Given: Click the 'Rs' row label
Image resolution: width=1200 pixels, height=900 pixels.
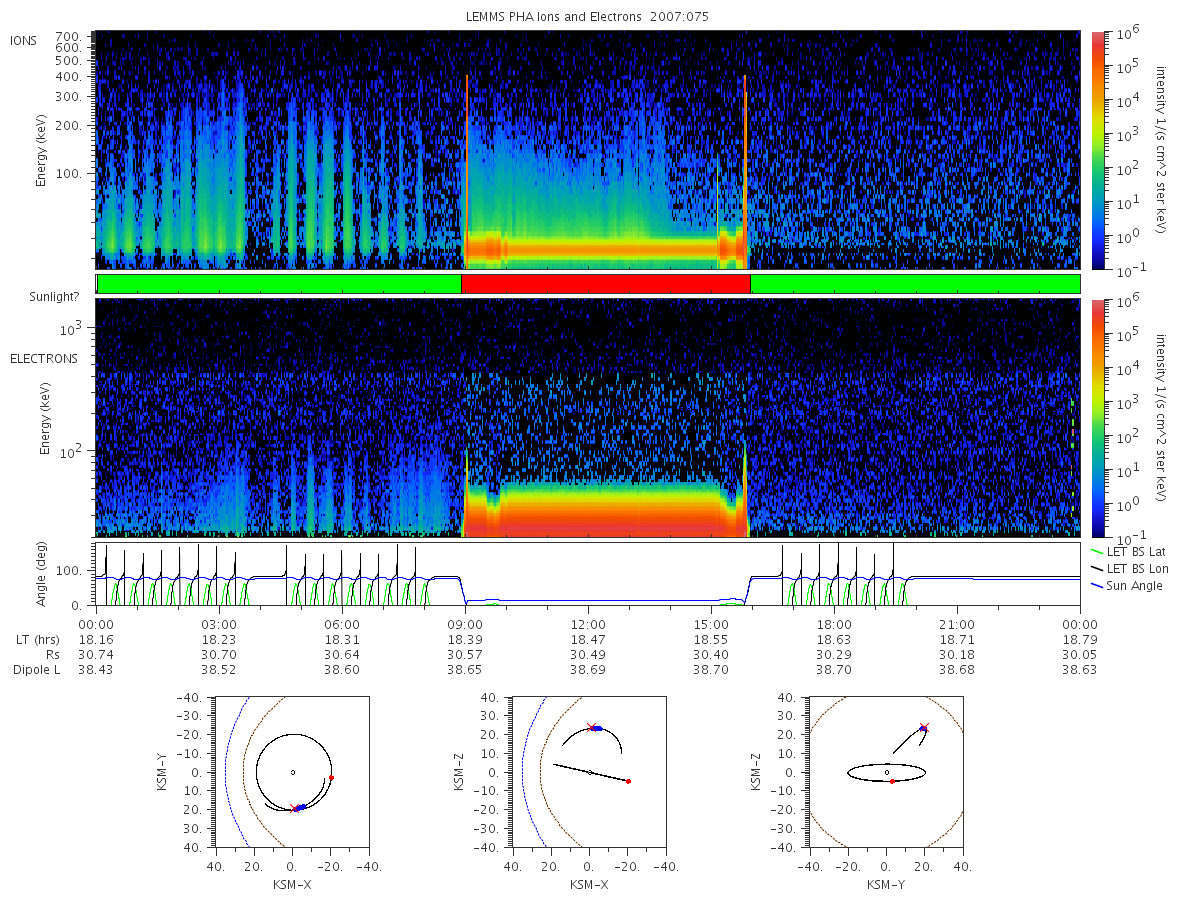Looking at the screenshot, I should tap(52, 653).
